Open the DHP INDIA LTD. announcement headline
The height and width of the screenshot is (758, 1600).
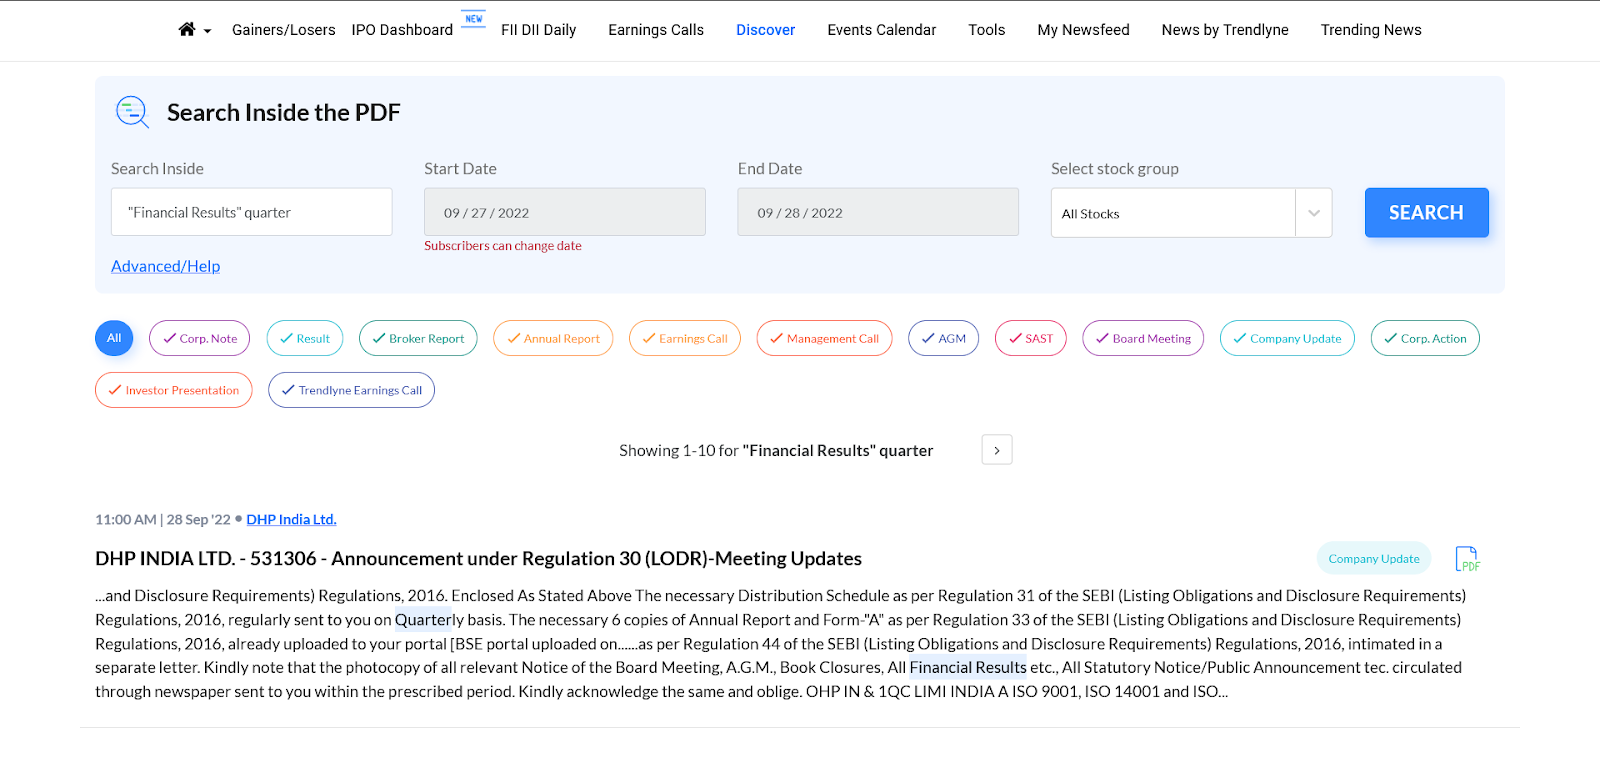478,558
